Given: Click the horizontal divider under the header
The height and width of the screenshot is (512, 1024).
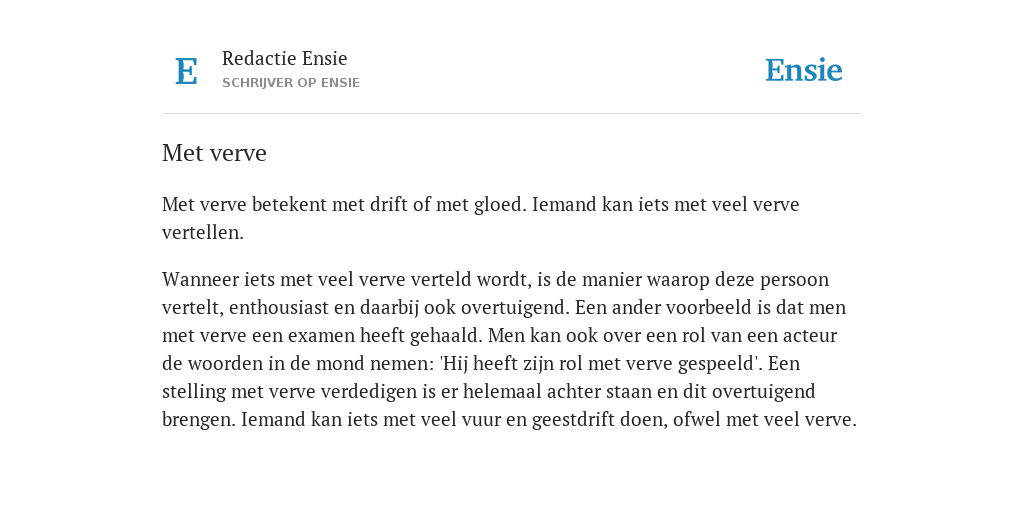Looking at the screenshot, I should 512,114.
